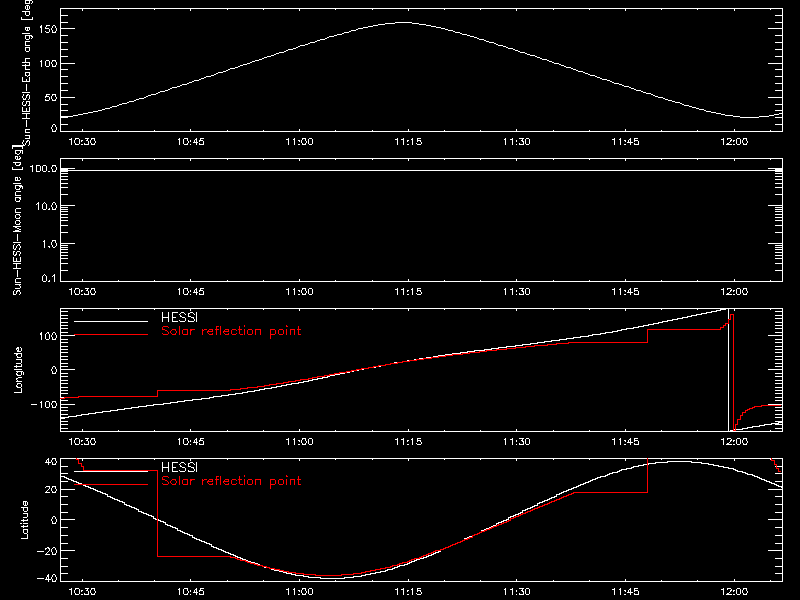Select Solar reflection point legend in Latitude plot

(x=231, y=481)
